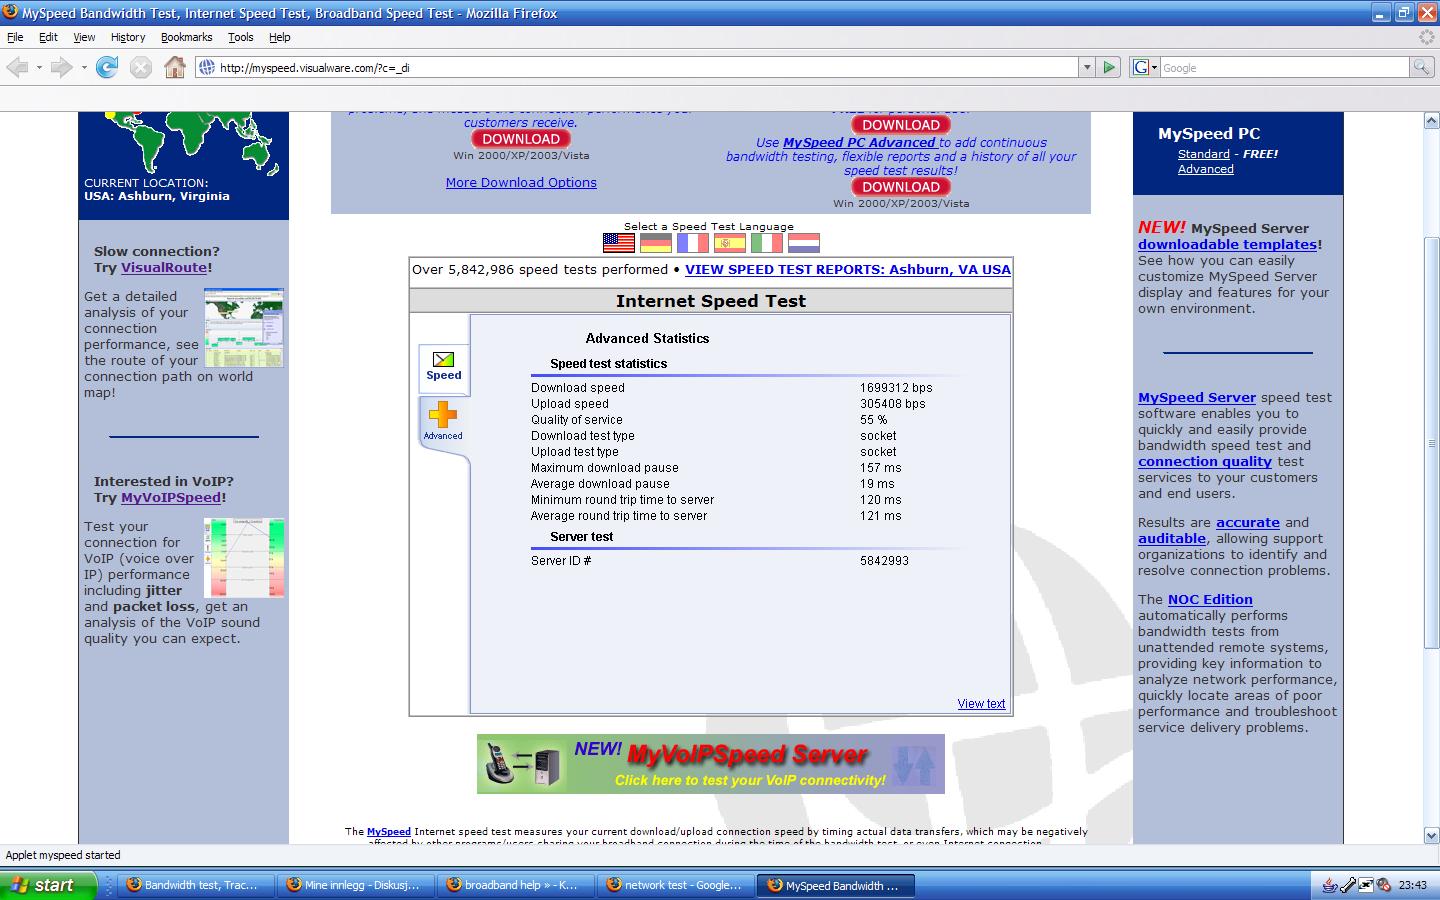
Task: Click the MySpeed PC Standard link
Action: click(1204, 154)
